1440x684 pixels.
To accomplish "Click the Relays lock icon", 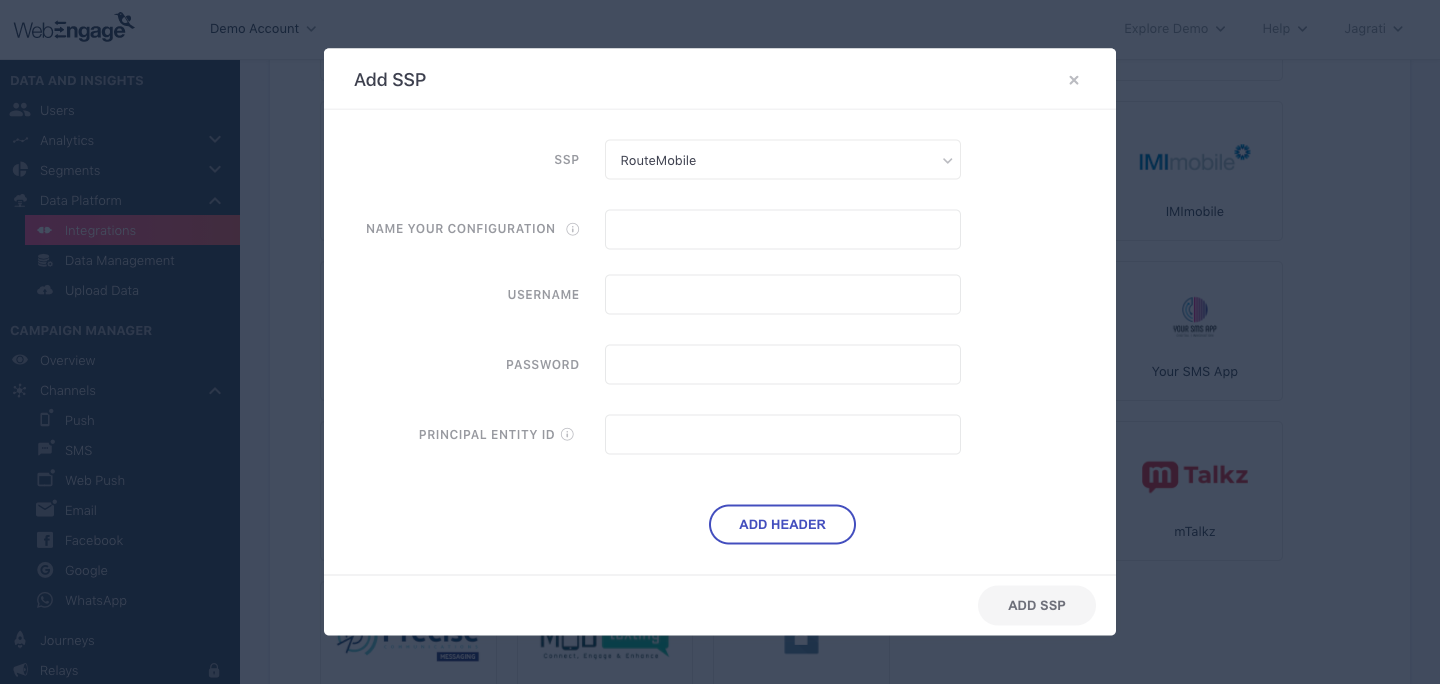I will (x=214, y=670).
